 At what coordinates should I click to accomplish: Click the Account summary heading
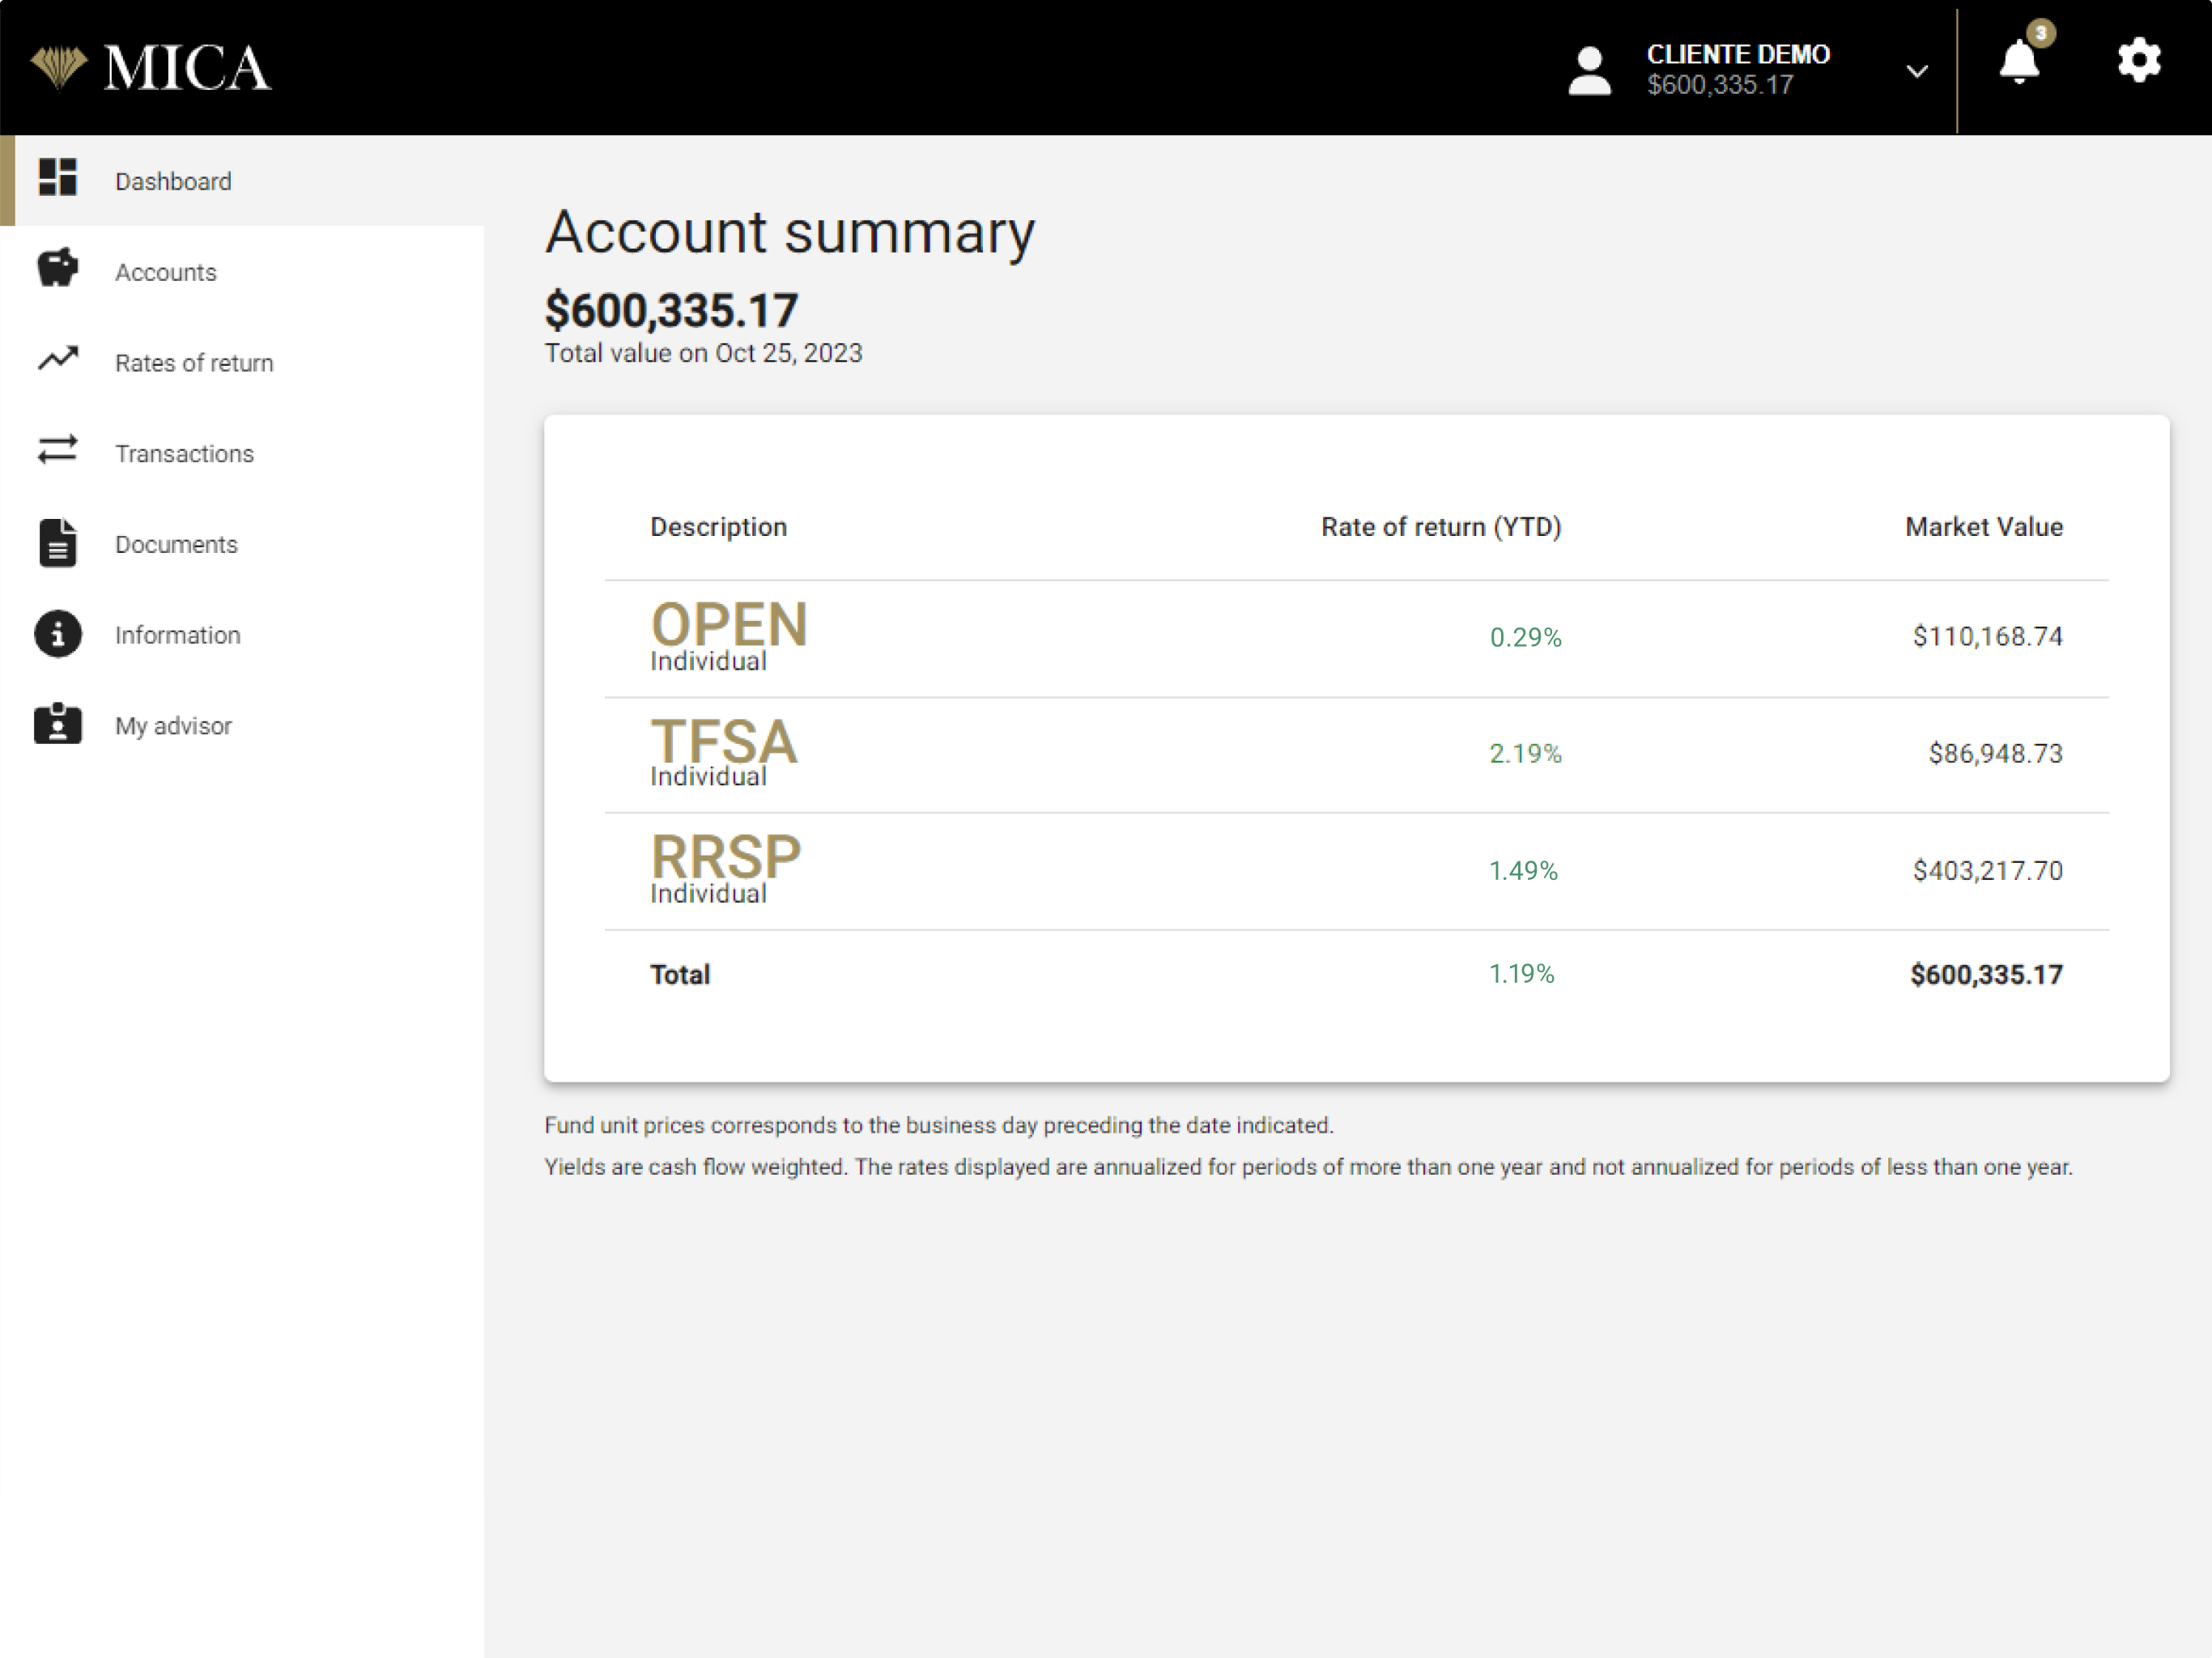click(x=790, y=233)
